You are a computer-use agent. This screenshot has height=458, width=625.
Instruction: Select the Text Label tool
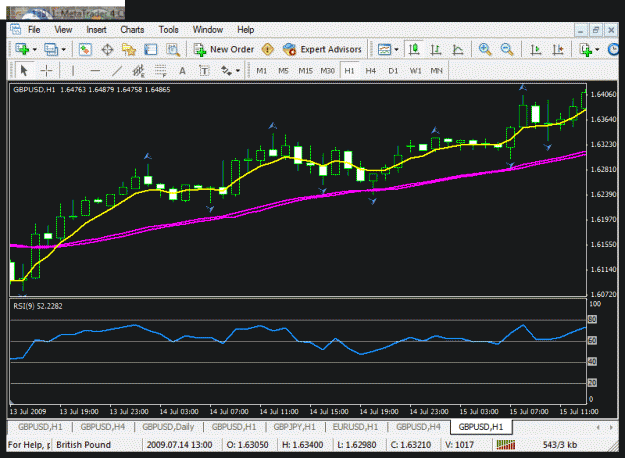point(204,71)
